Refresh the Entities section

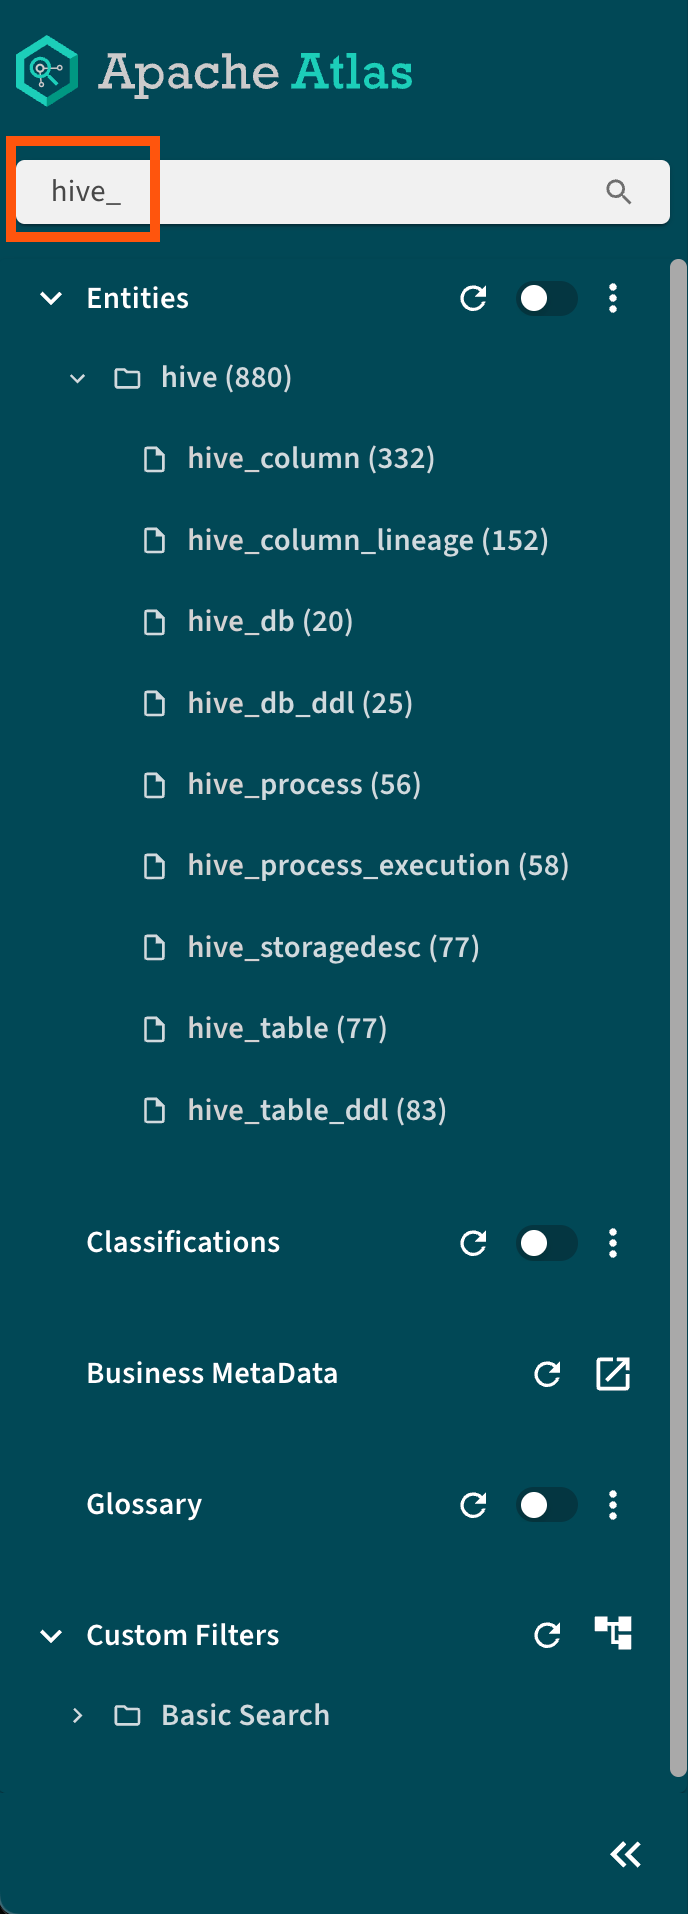coord(473,298)
